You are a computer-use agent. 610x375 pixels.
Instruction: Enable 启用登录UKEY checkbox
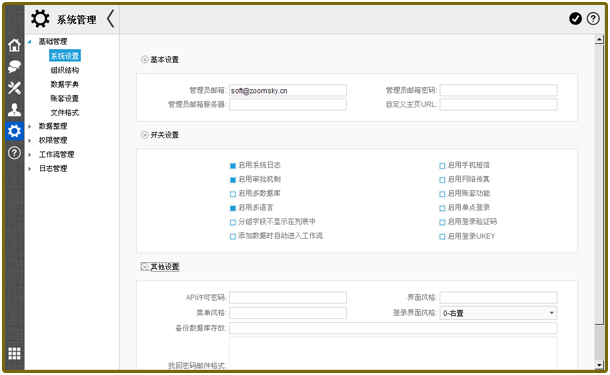pos(442,236)
